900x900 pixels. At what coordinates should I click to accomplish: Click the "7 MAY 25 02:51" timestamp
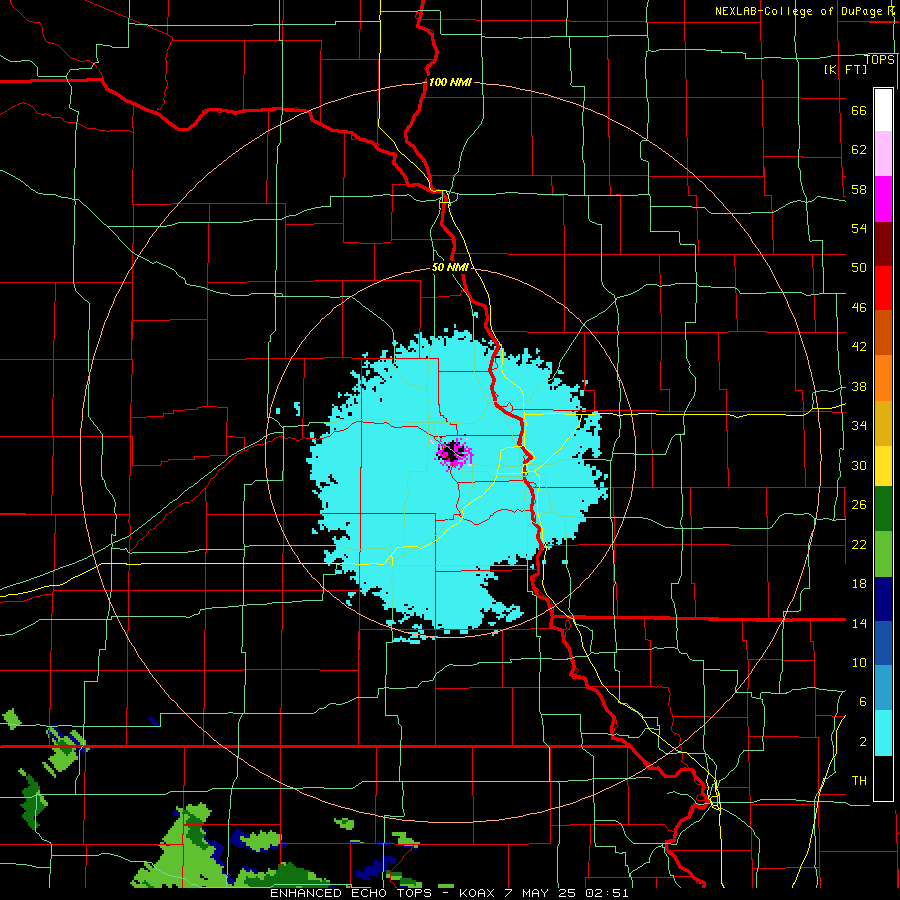pyautogui.click(x=567, y=893)
